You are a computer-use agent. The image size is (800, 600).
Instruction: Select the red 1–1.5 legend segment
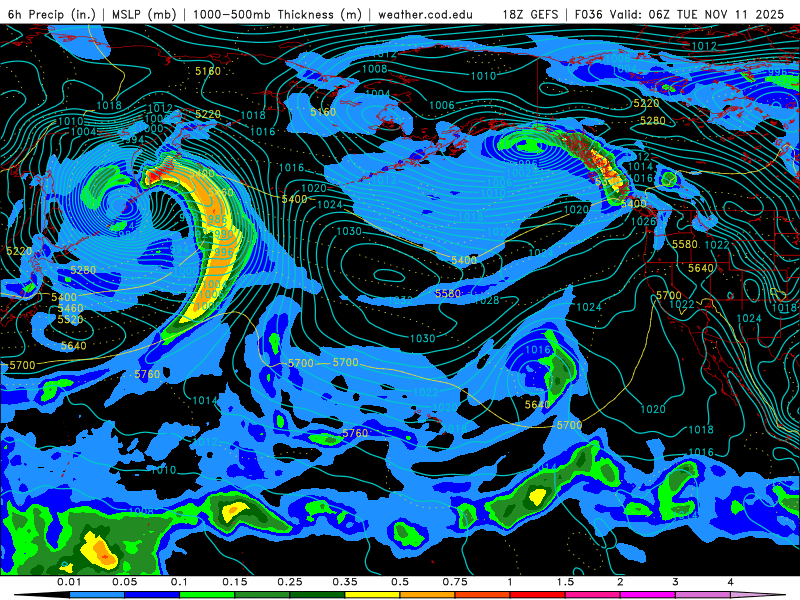tap(538, 595)
